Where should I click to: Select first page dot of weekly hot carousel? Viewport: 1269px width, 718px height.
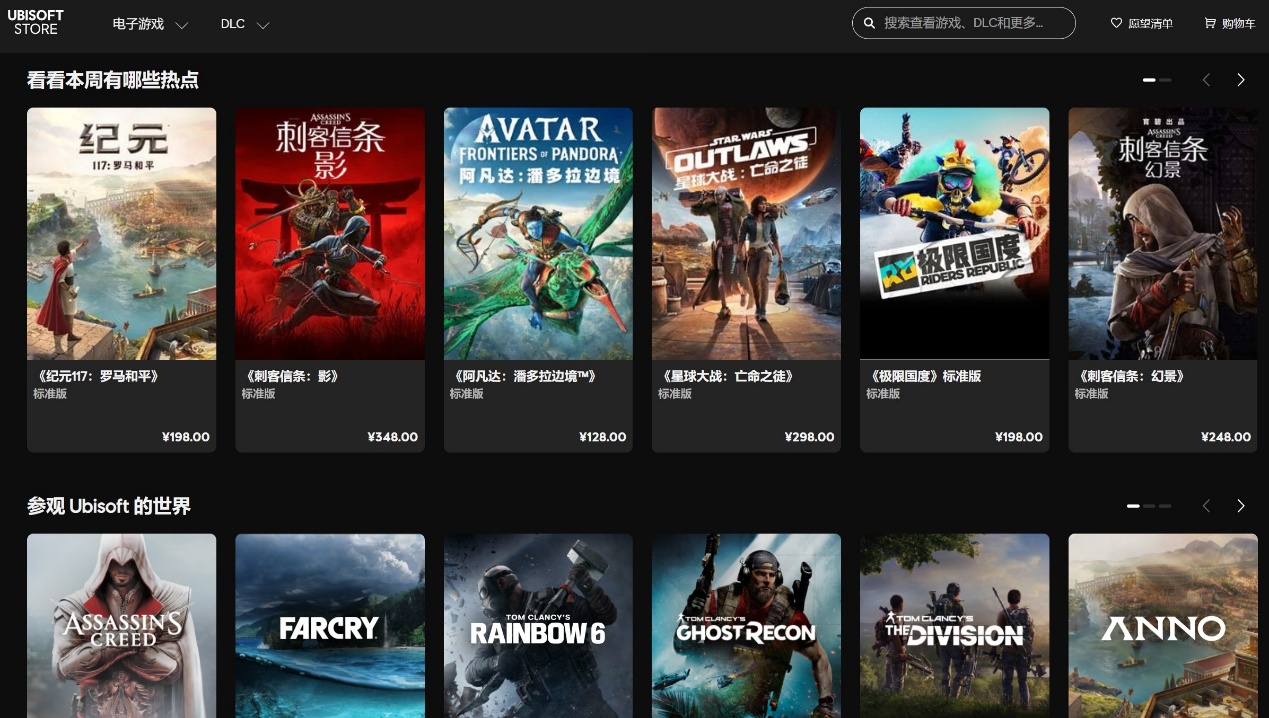[1149, 80]
